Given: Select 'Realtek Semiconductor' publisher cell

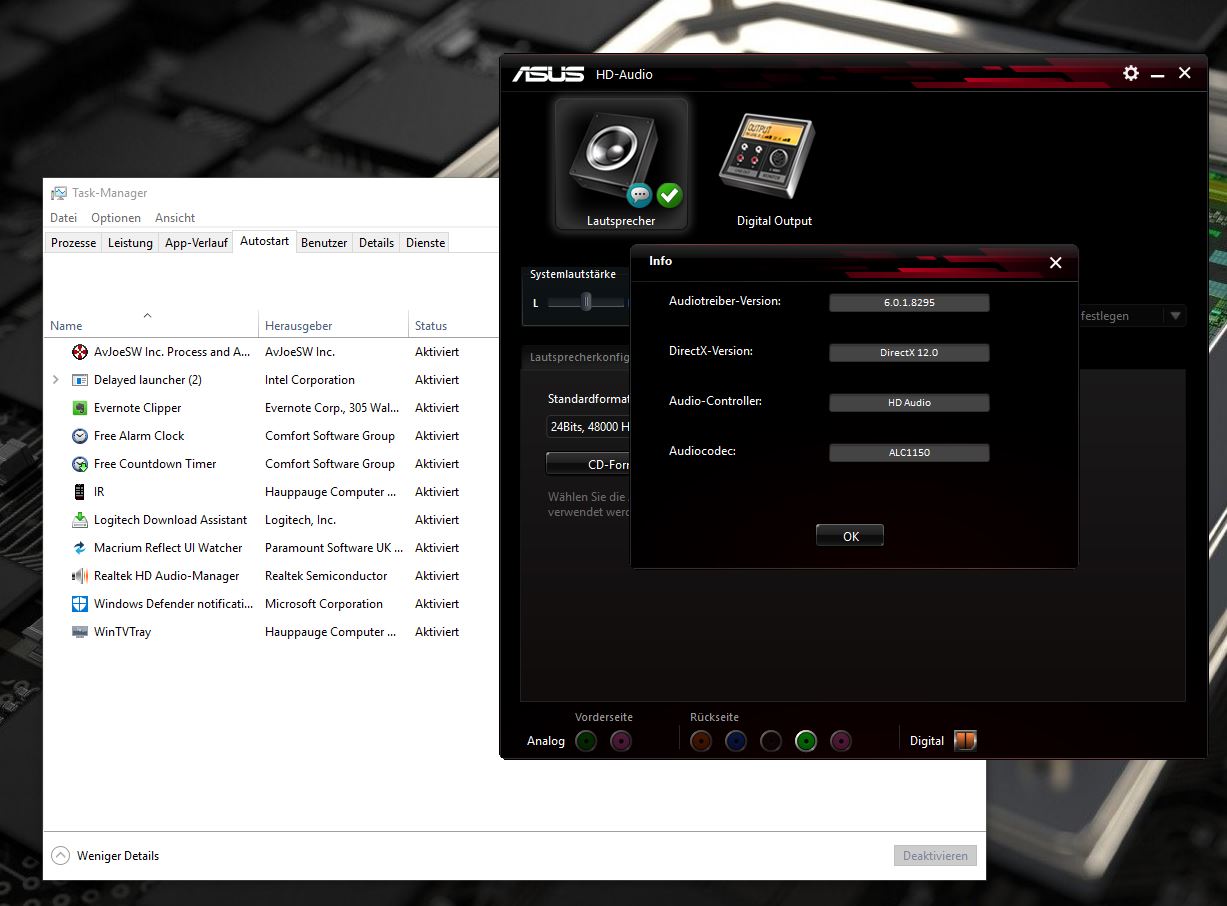Looking at the screenshot, I should [326, 576].
